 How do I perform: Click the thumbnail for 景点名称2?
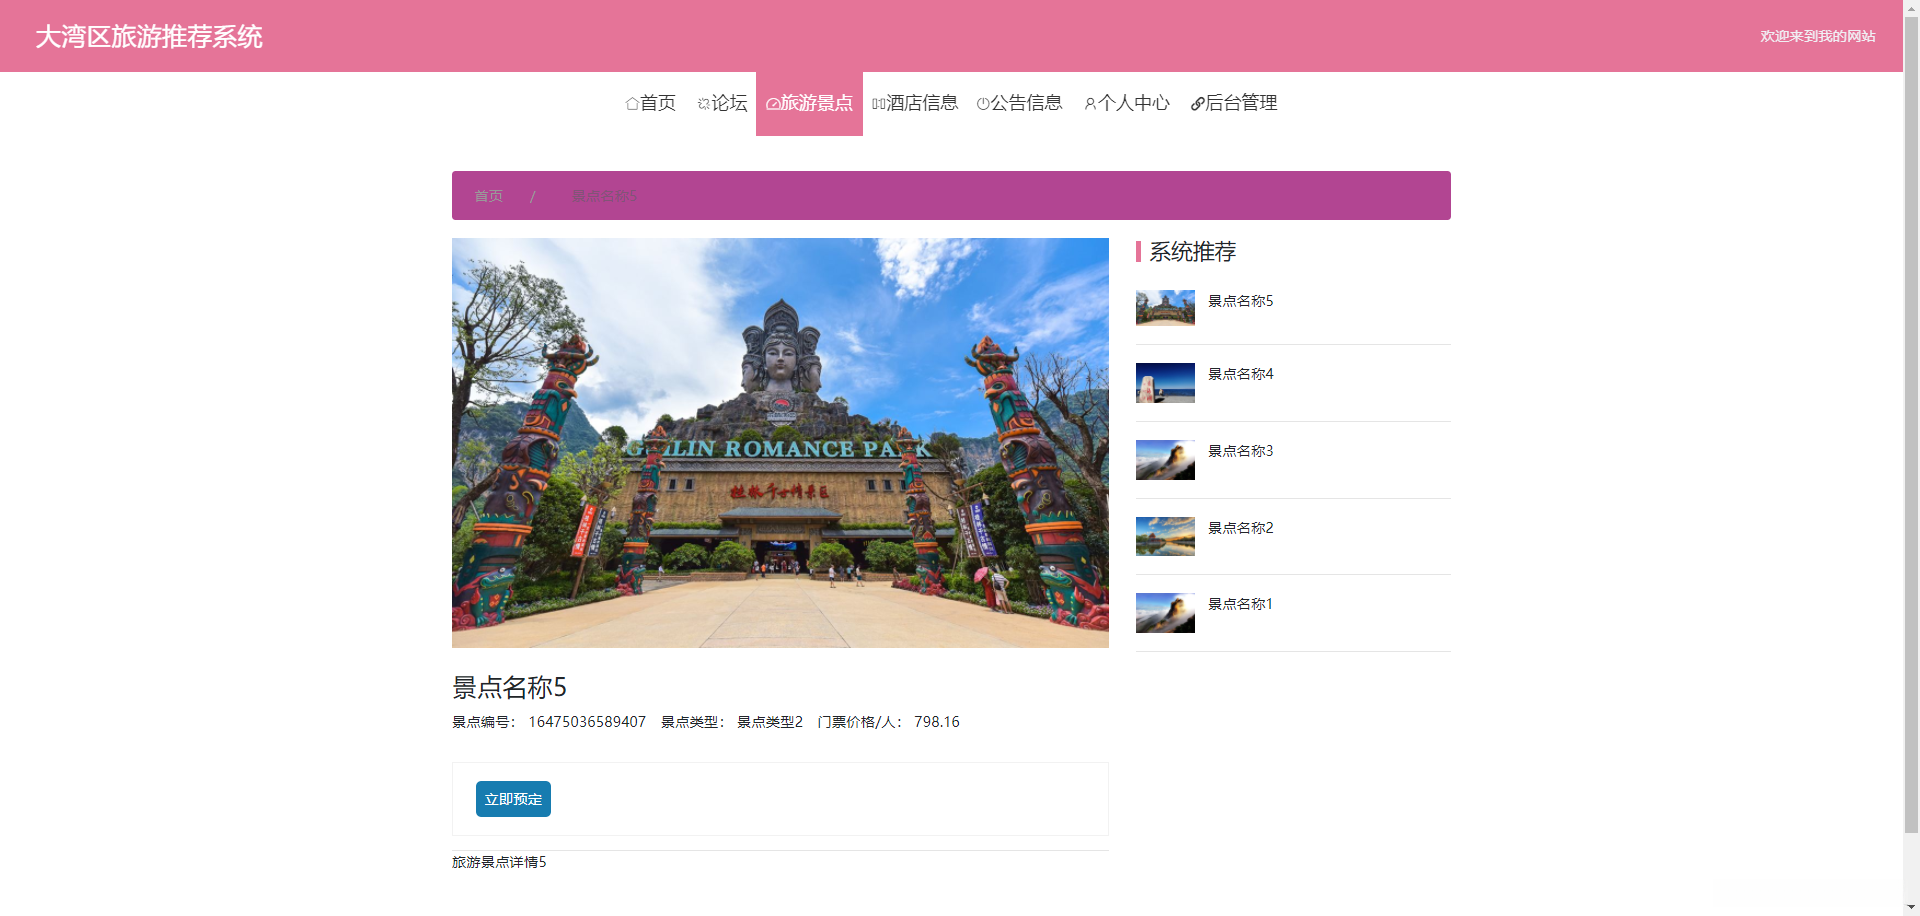point(1165,536)
